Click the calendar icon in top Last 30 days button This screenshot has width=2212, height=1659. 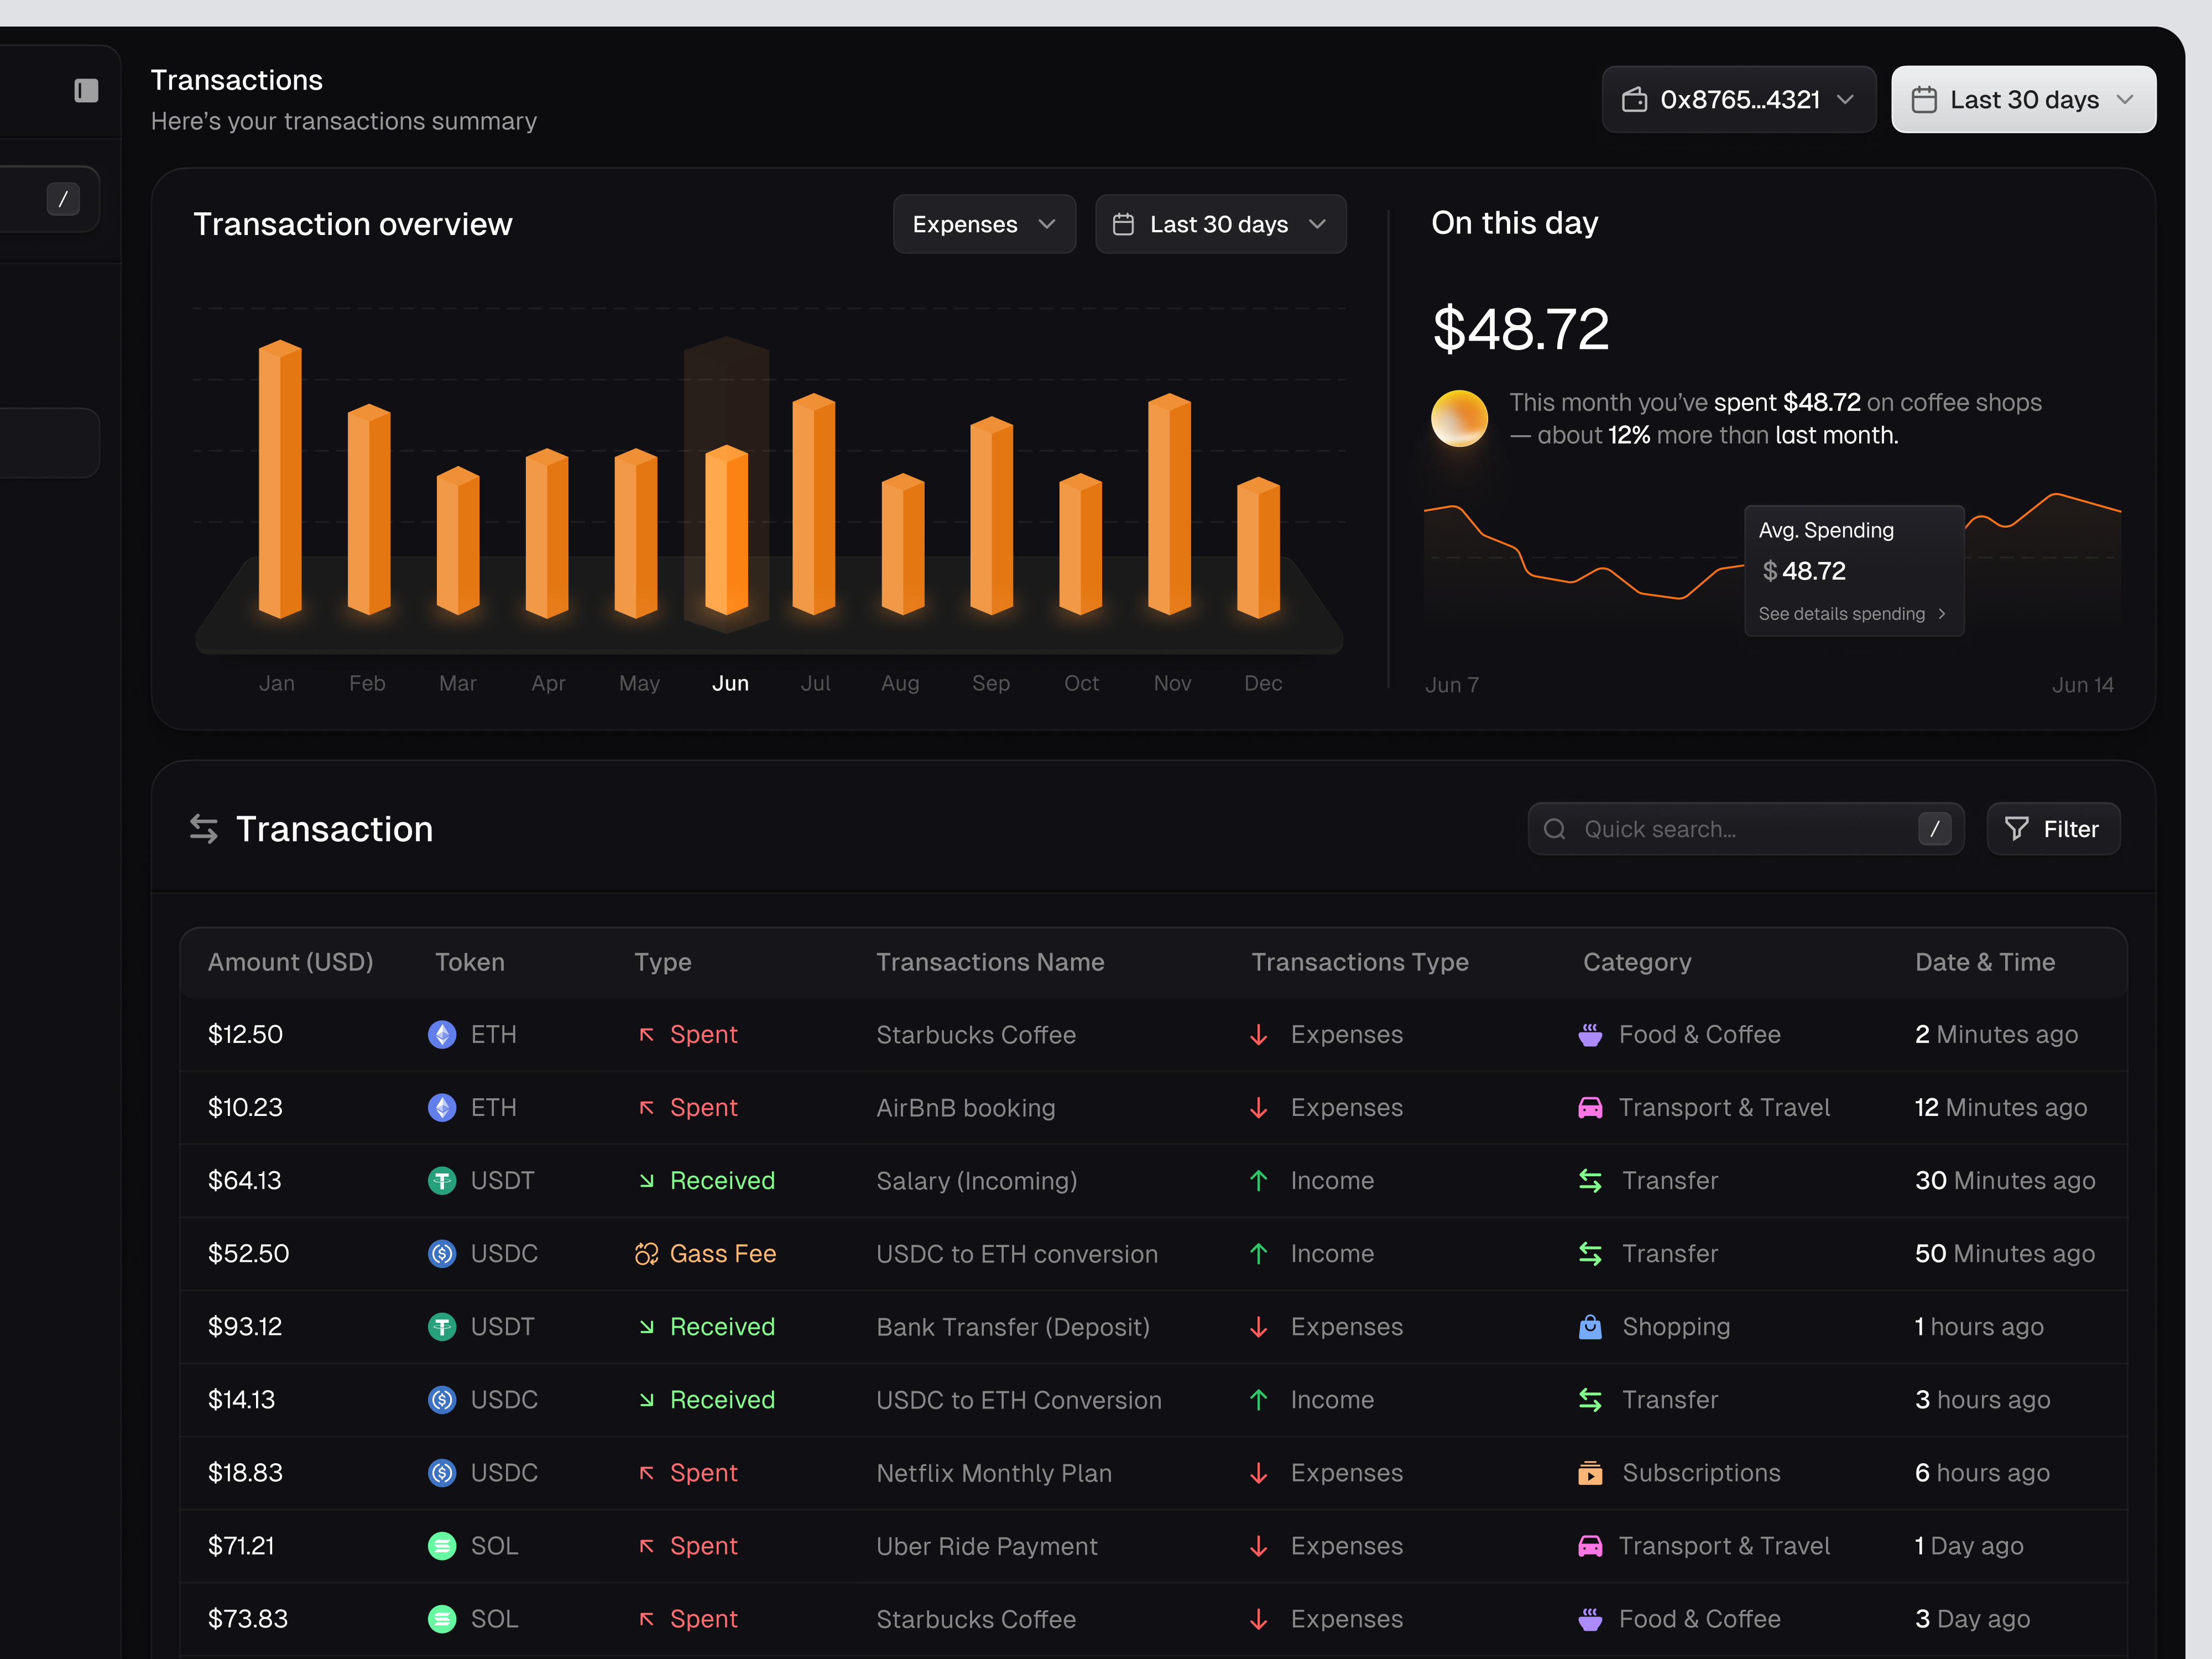tap(1924, 100)
